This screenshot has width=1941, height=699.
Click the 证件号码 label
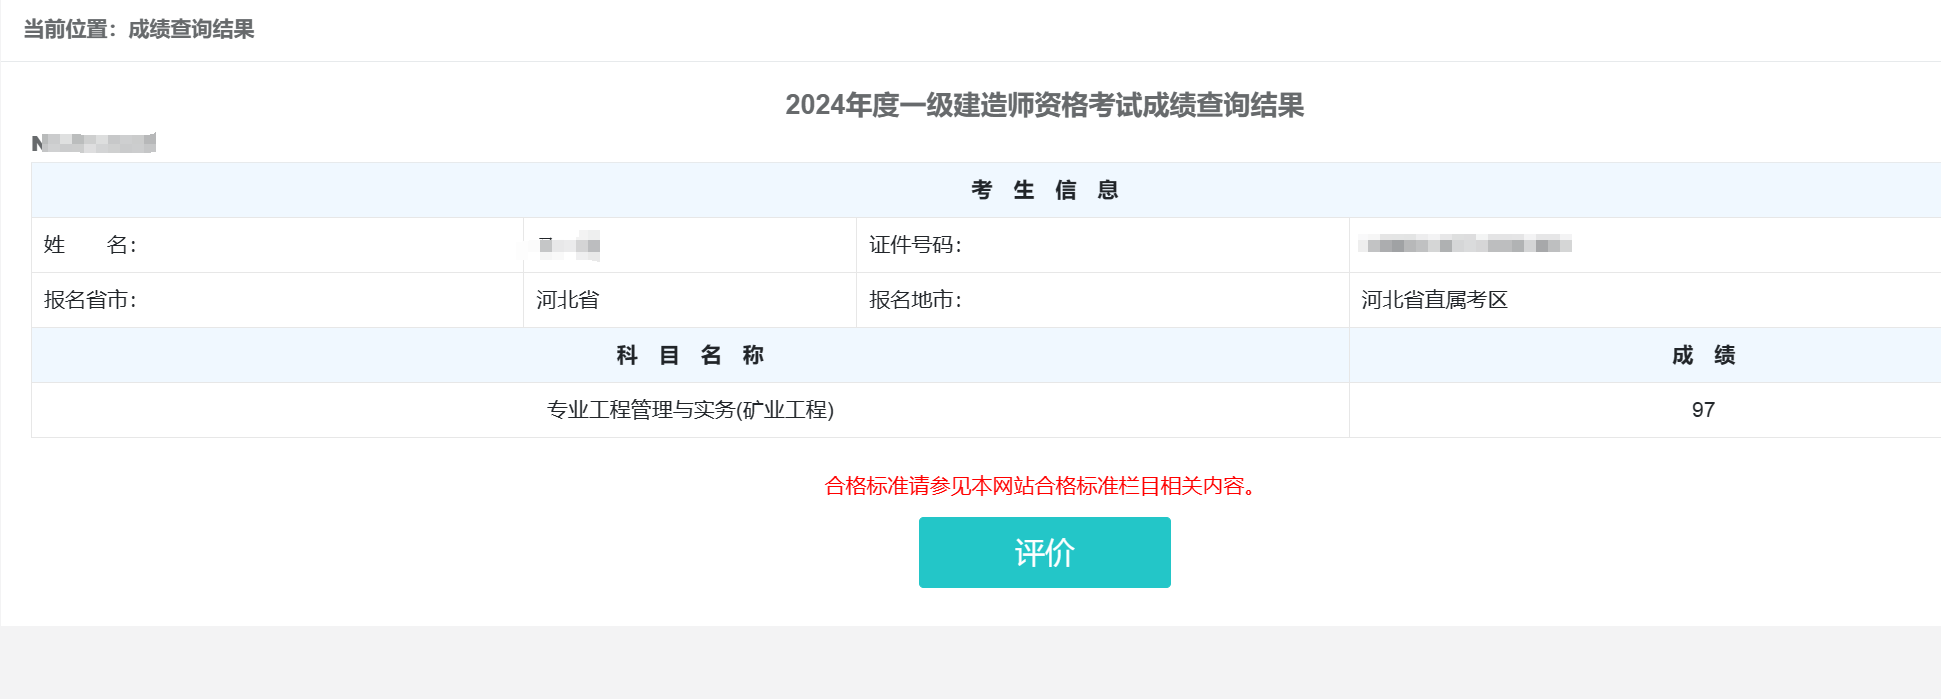click(915, 245)
